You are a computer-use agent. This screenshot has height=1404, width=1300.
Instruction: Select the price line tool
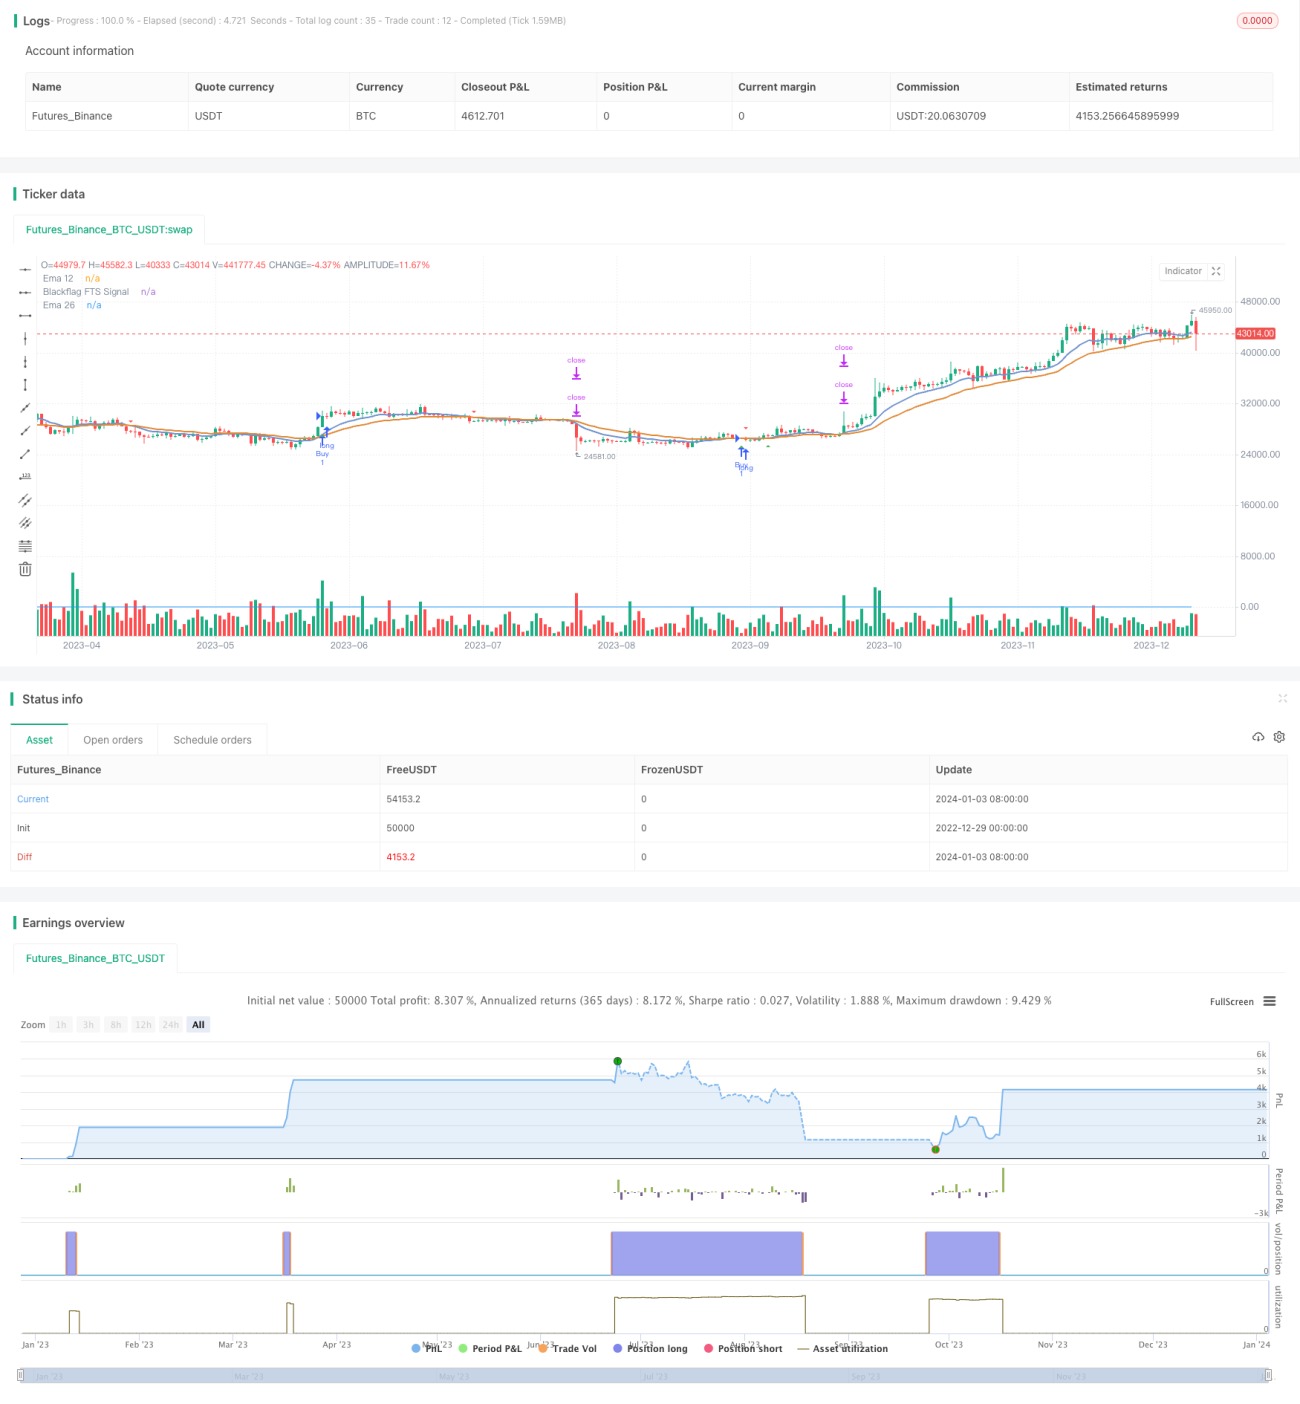(x=25, y=476)
